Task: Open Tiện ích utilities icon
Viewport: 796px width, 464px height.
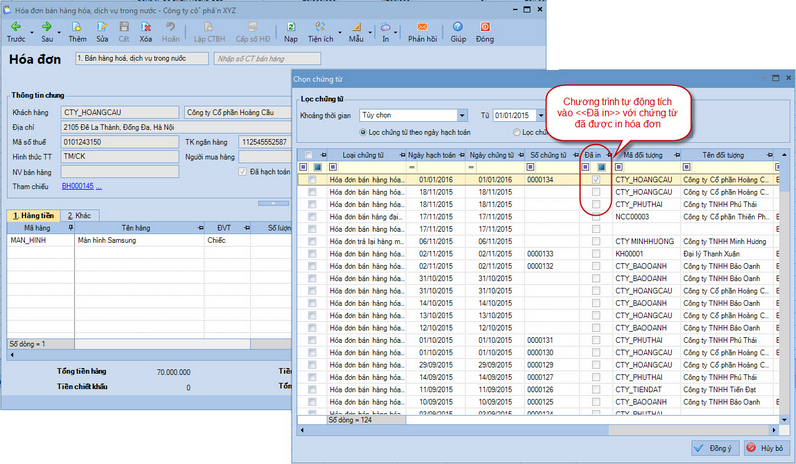Action: coord(320,27)
